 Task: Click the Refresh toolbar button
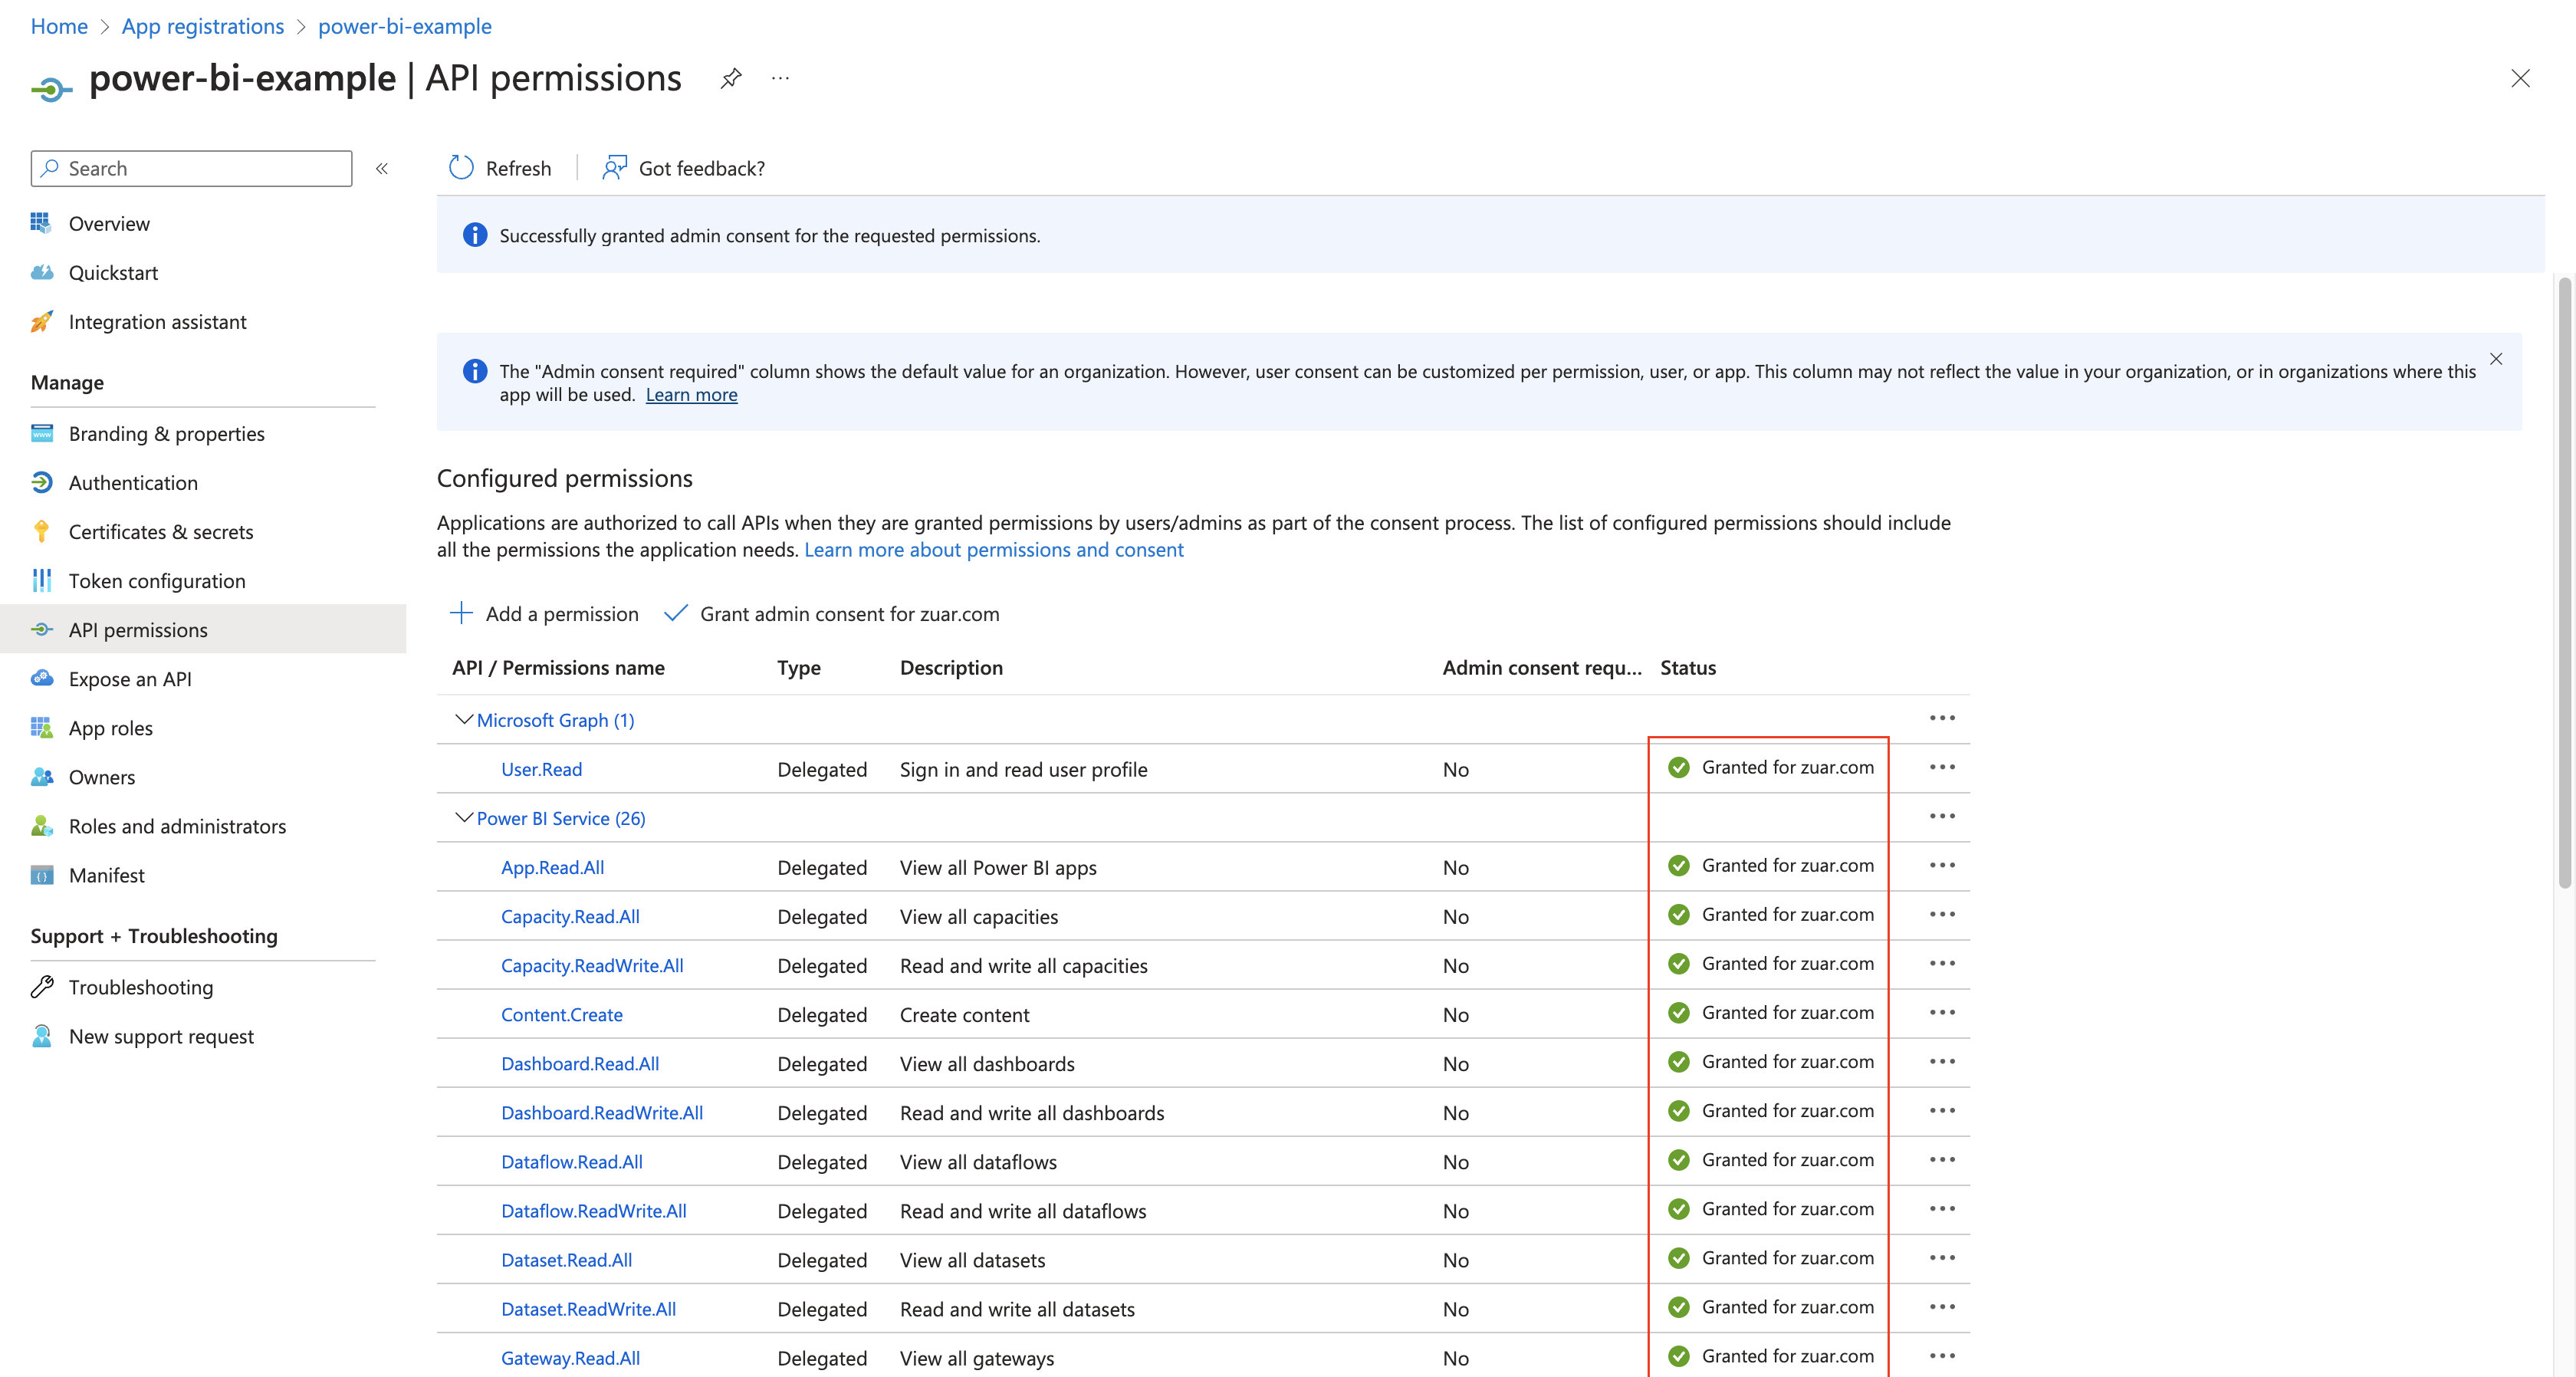pyautogui.click(x=500, y=168)
